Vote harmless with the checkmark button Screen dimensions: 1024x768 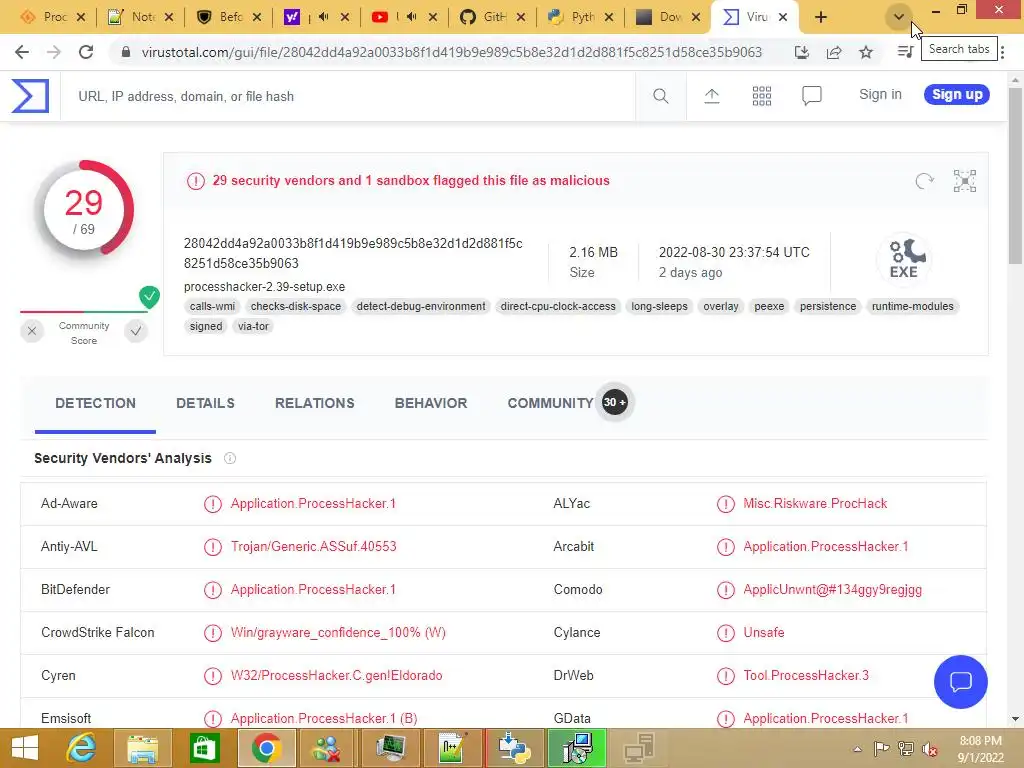pos(136,331)
